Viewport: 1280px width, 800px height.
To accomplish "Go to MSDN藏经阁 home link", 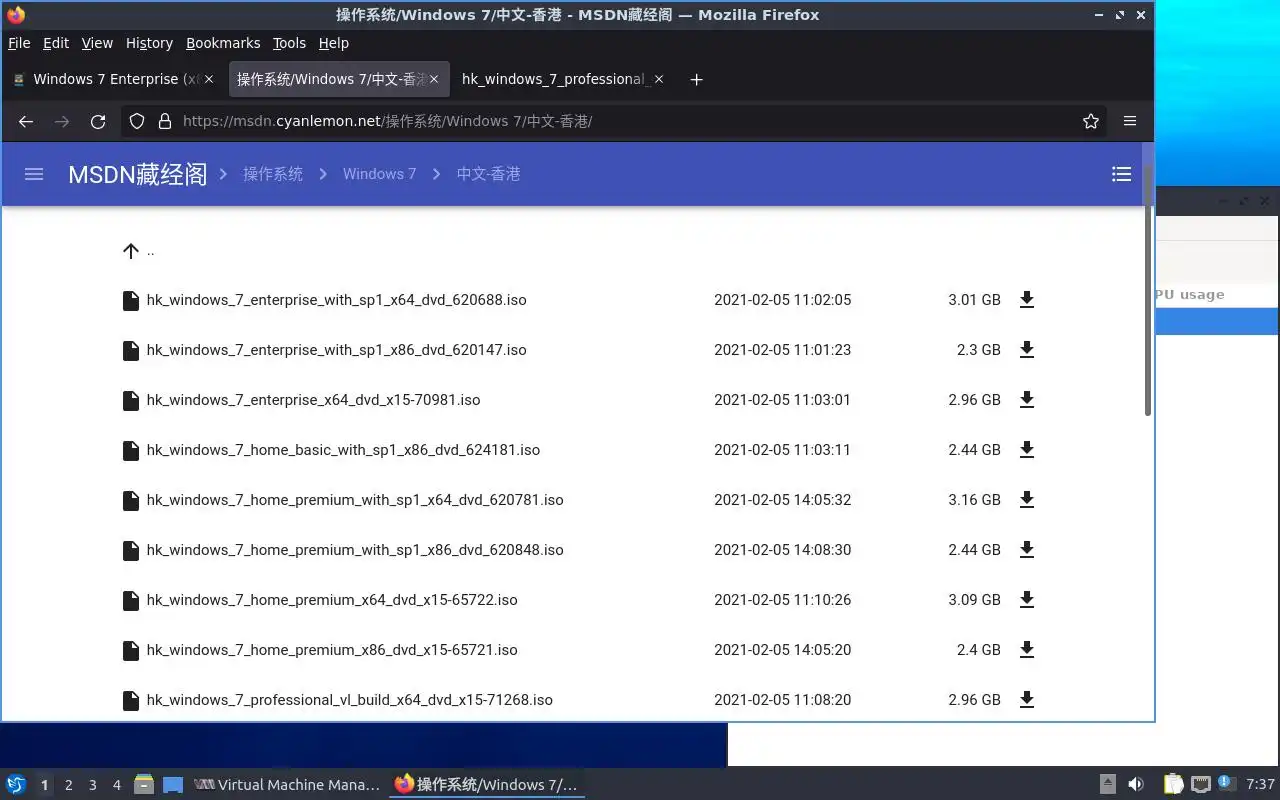I will coord(138,174).
